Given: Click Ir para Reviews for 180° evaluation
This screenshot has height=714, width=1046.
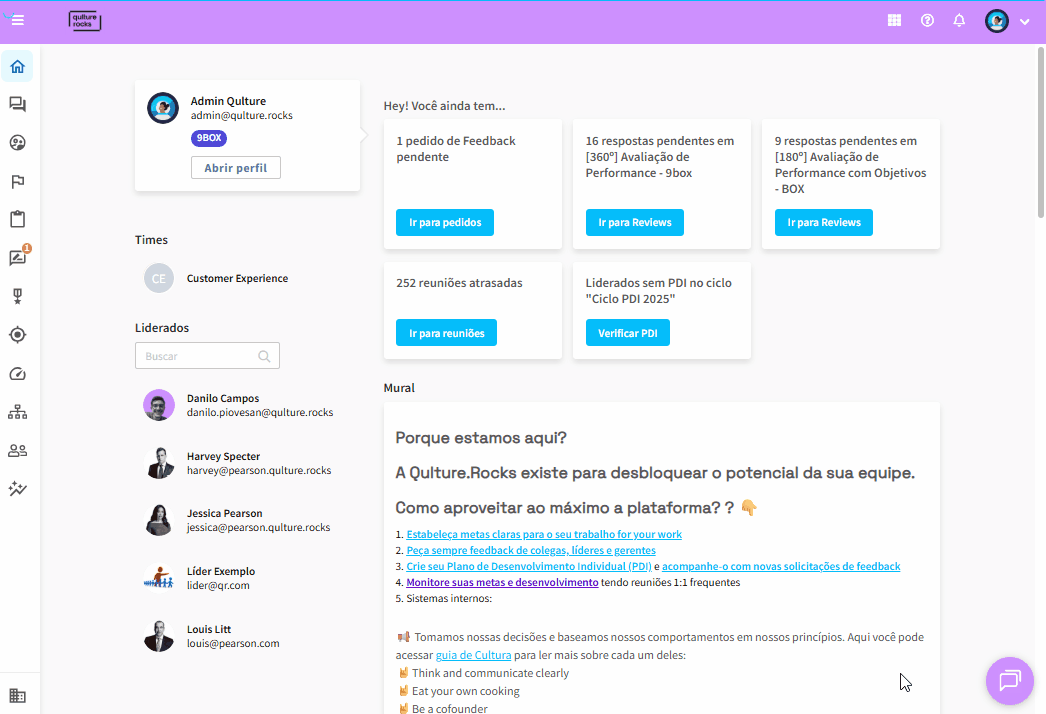Looking at the screenshot, I should pos(824,222).
